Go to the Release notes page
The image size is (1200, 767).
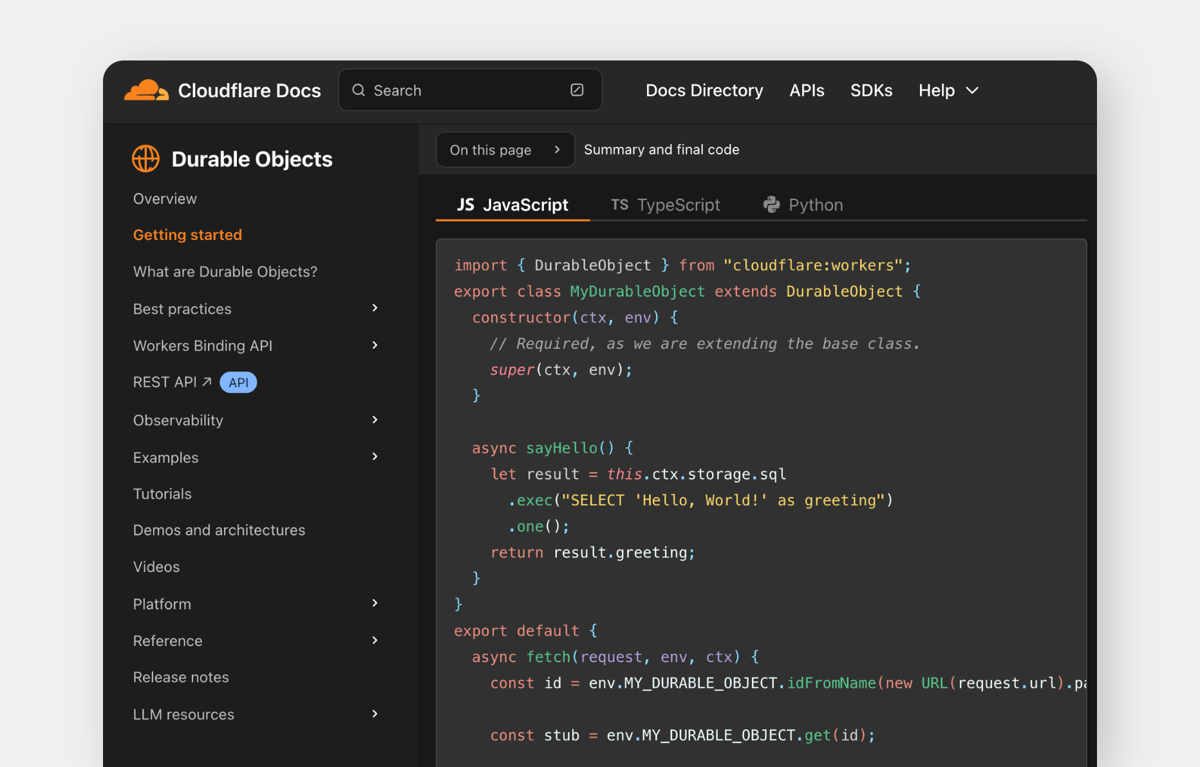[x=181, y=677]
